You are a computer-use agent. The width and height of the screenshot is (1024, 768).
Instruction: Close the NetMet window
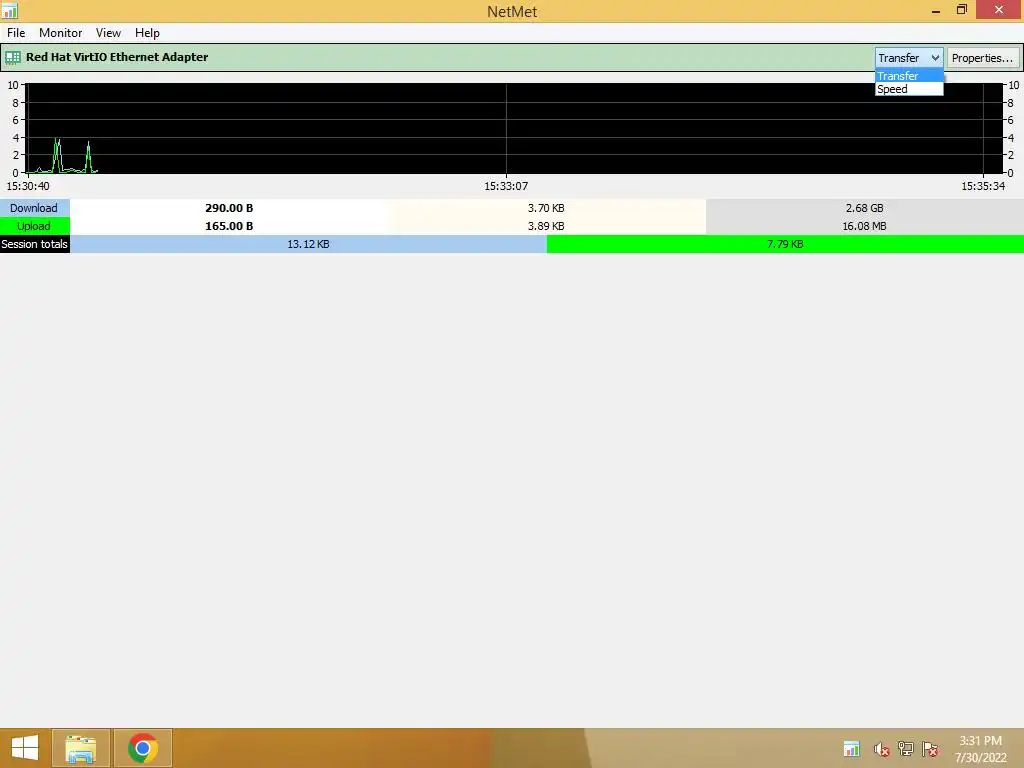[999, 10]
